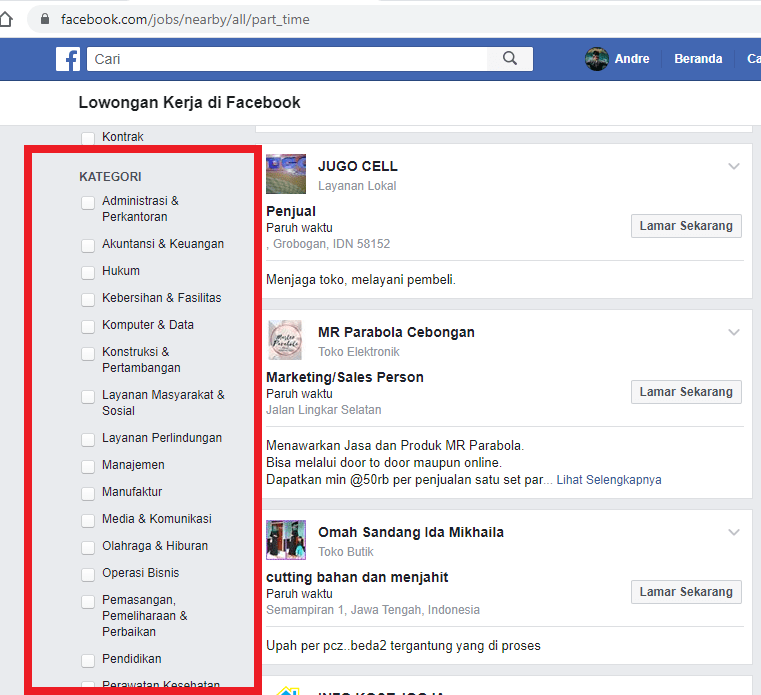Open Omah Sandang Ida Mikhaila page name
The height and width of the screenshot is (695, 761).
[x=411, y=532]
